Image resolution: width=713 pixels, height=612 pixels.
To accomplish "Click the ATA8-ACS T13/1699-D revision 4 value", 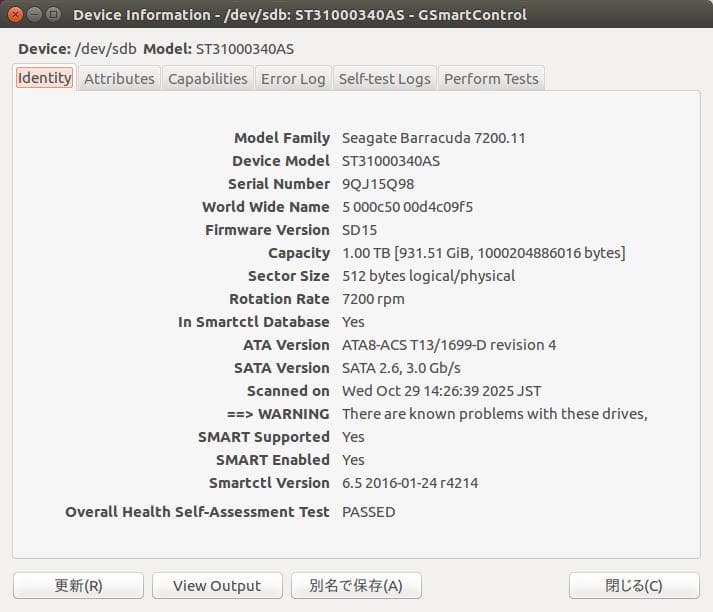I will pyautogui.click(x=449, y=345).
